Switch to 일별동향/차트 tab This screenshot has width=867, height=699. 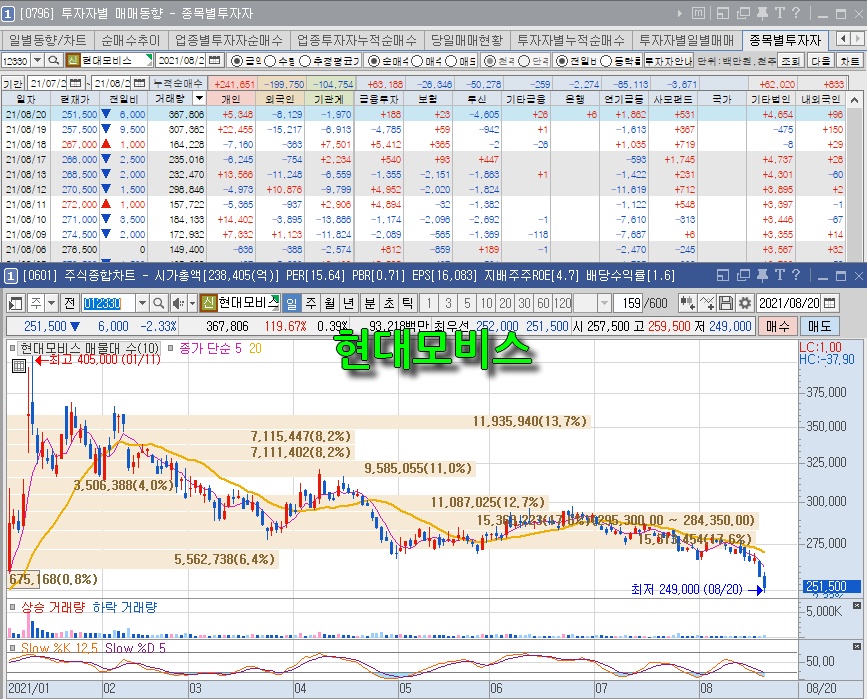click(x=48, y=40)
